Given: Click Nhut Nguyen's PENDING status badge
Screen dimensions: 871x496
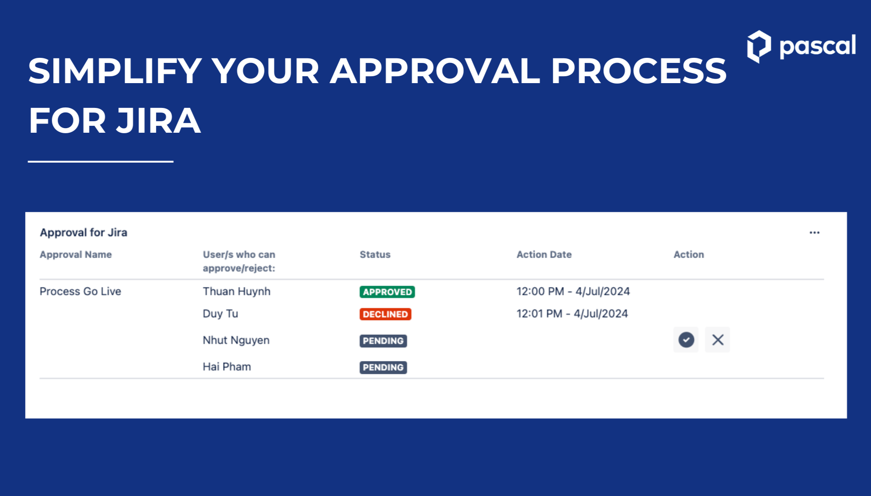Looking at the screenshot, I should [383, 341].
